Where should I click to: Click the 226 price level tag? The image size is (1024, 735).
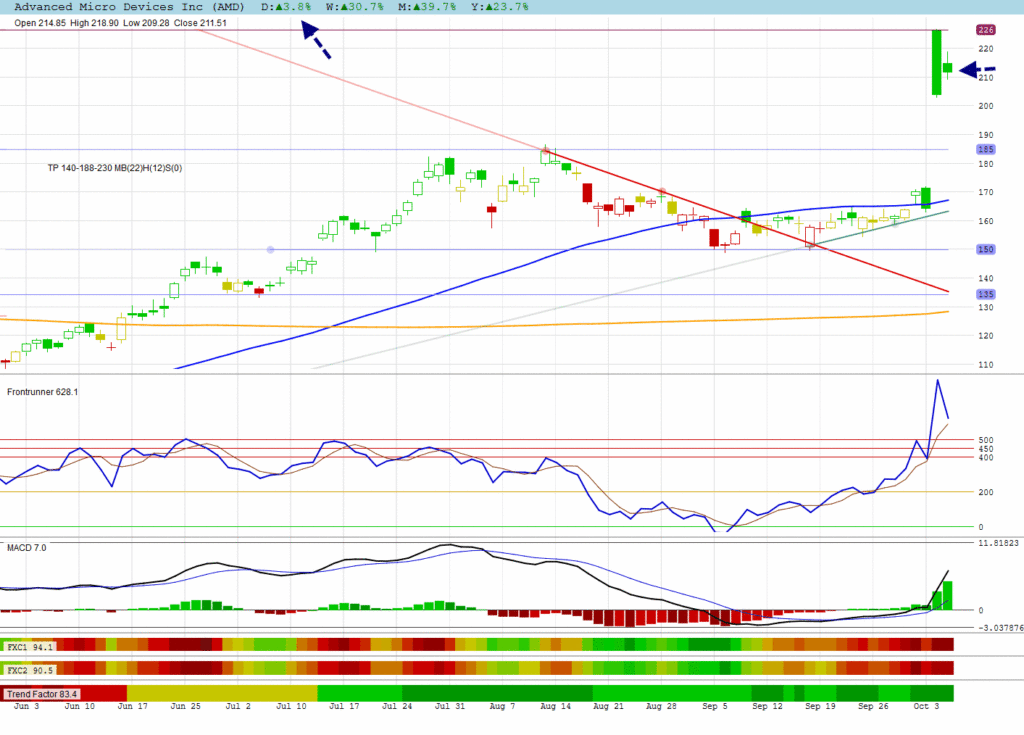click(984, 30)
